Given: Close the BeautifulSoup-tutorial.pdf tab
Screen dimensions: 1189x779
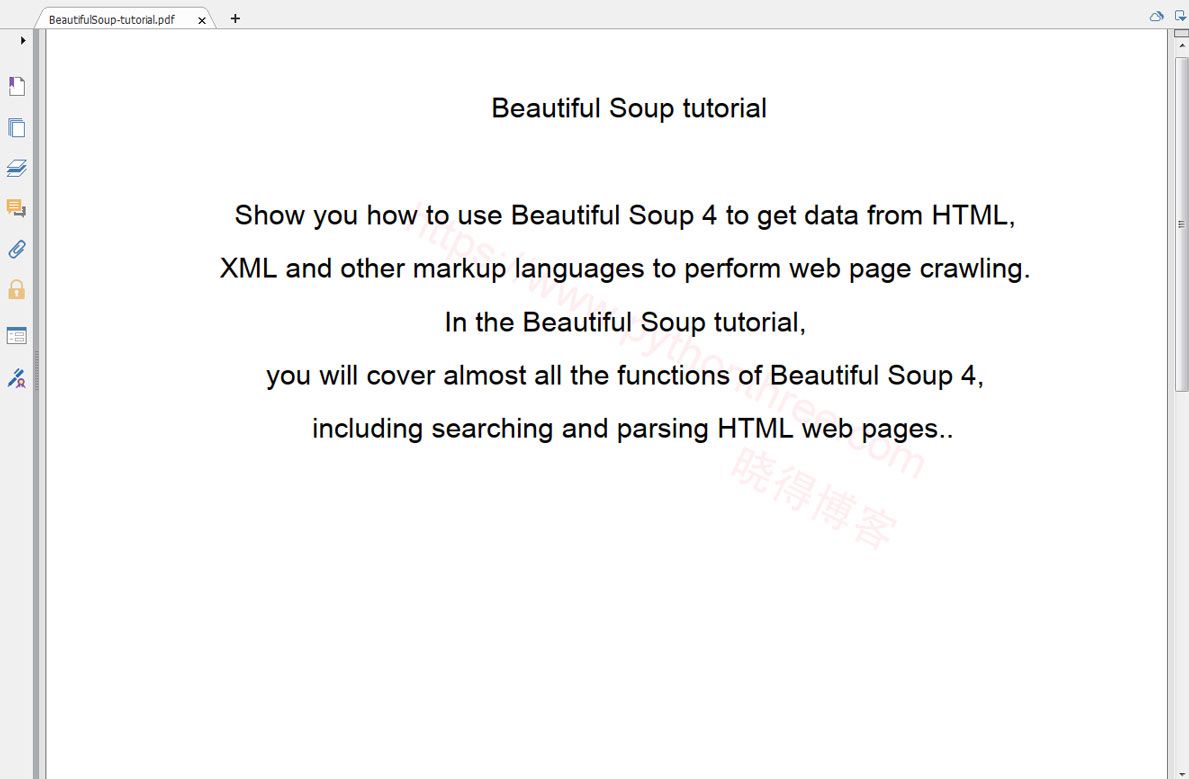Looking at the screenshot, I should tap(202, 20).
